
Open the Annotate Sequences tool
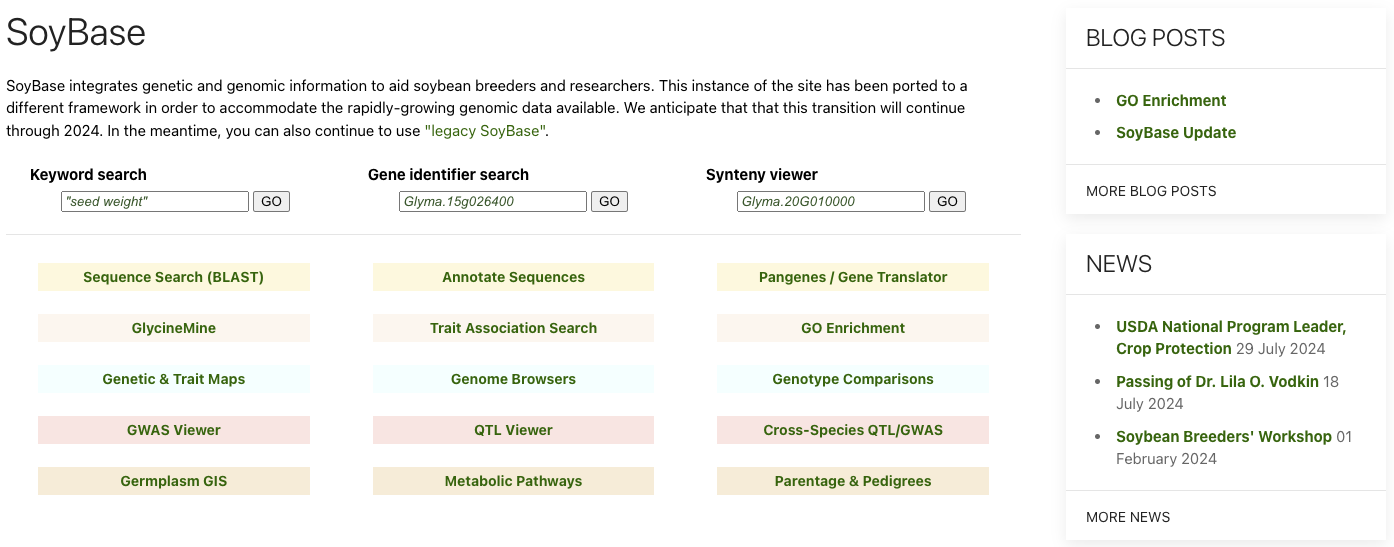(x=513, y=277)
